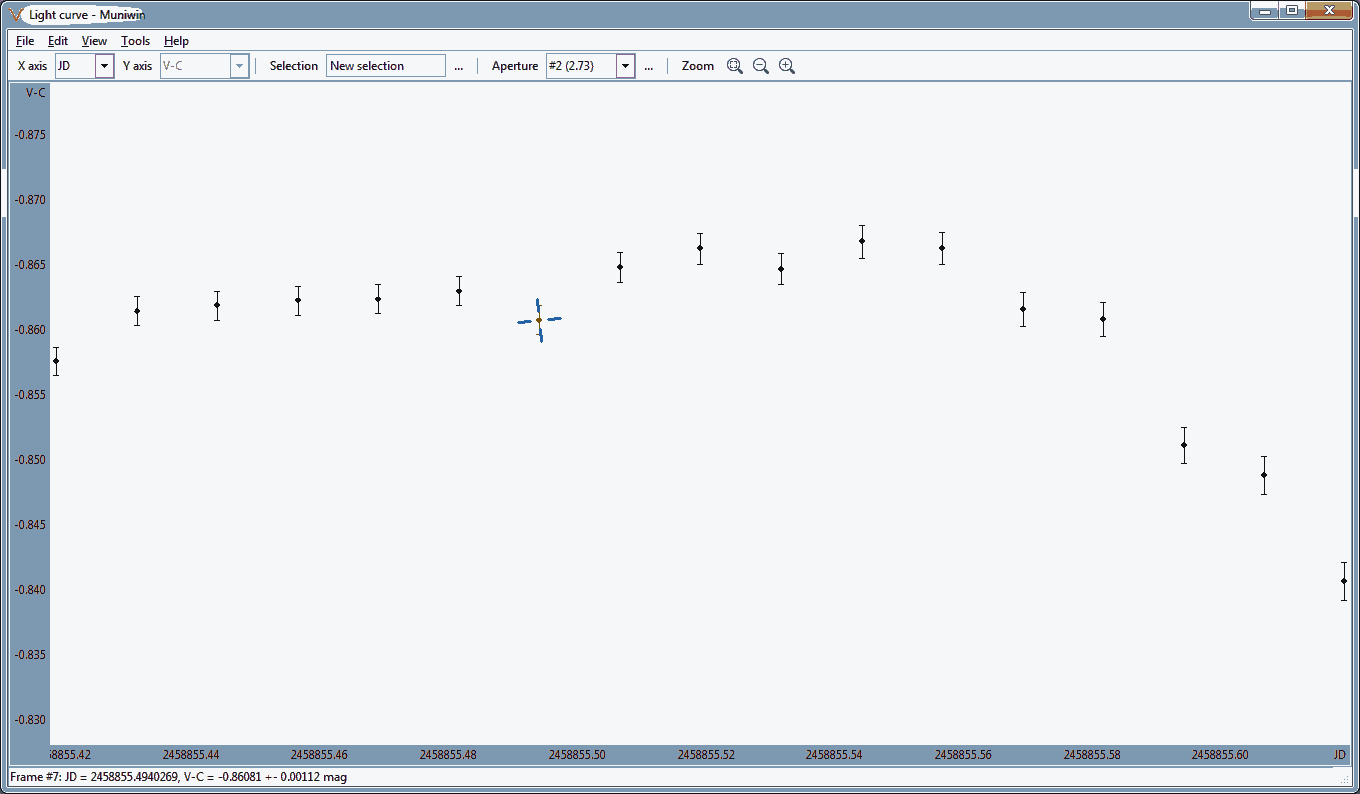Open the X axis JD dropdown
The height and width of the screenshot is (794, 1360).
tap(104, 66)
